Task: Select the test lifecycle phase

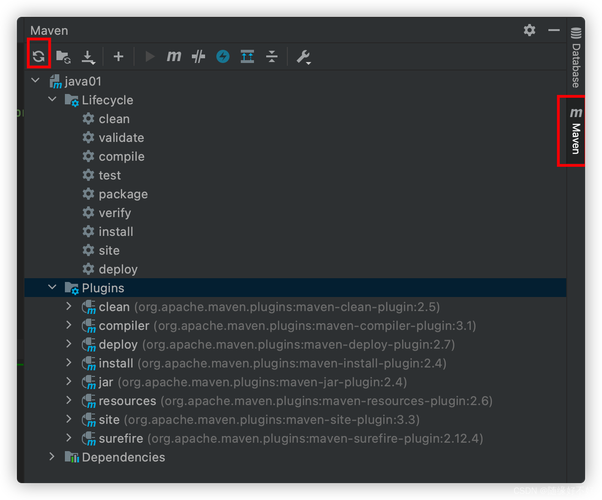Action: click(110, 175)
